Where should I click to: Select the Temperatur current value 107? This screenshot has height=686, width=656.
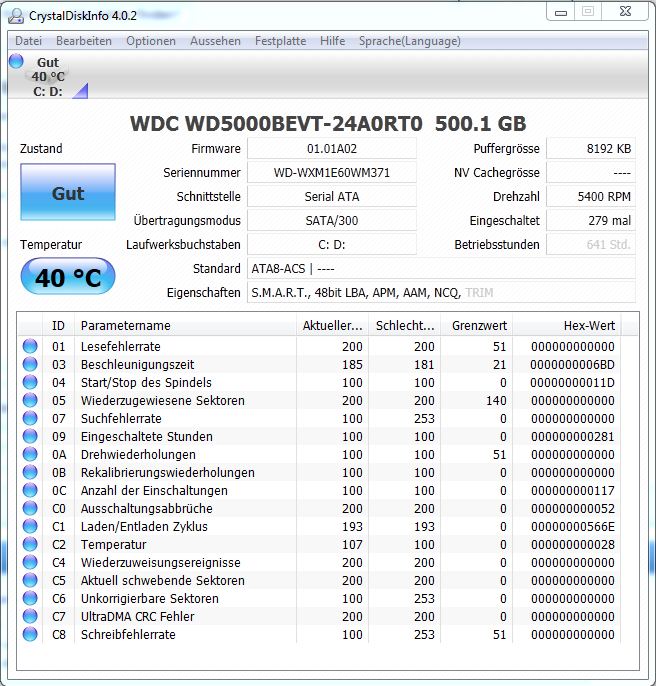pyautogui.click(x=352, y=544)
